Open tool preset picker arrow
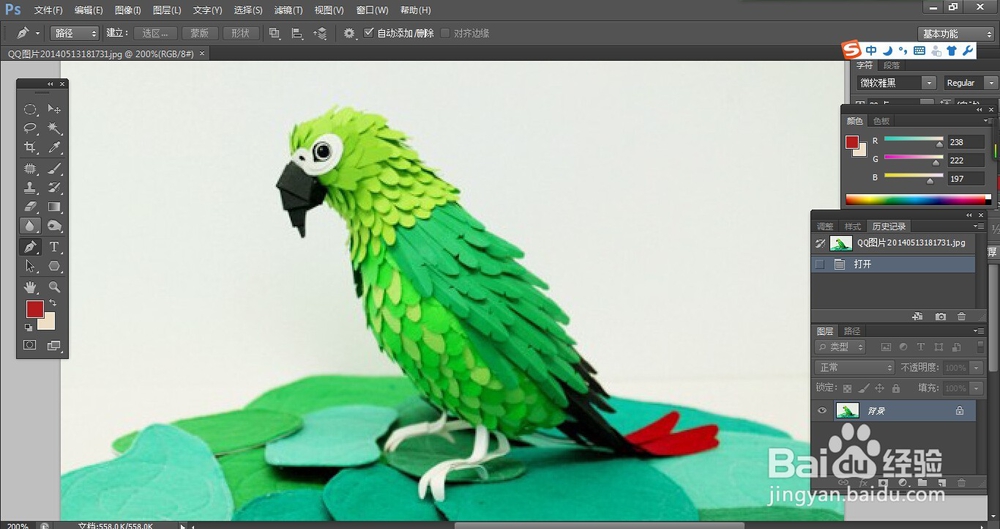1000x529 pixels. click(x=37, y=33)
